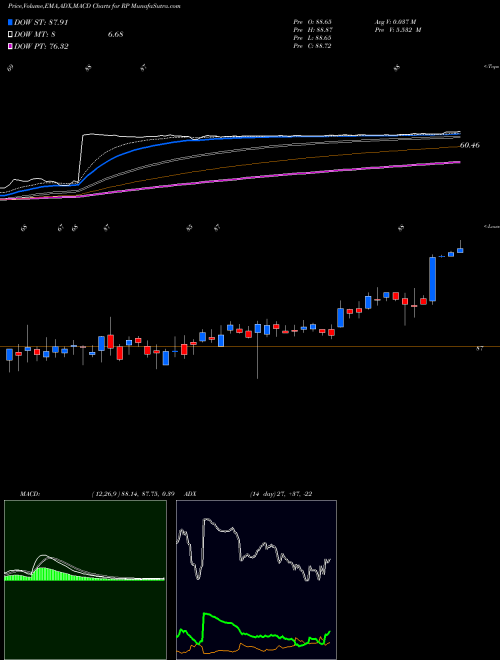Image resolution: width=500 pixels, height=660 pixels.
Task: Click the 'Pre C: 88.72' close value
Action: (x=312, y=46)
